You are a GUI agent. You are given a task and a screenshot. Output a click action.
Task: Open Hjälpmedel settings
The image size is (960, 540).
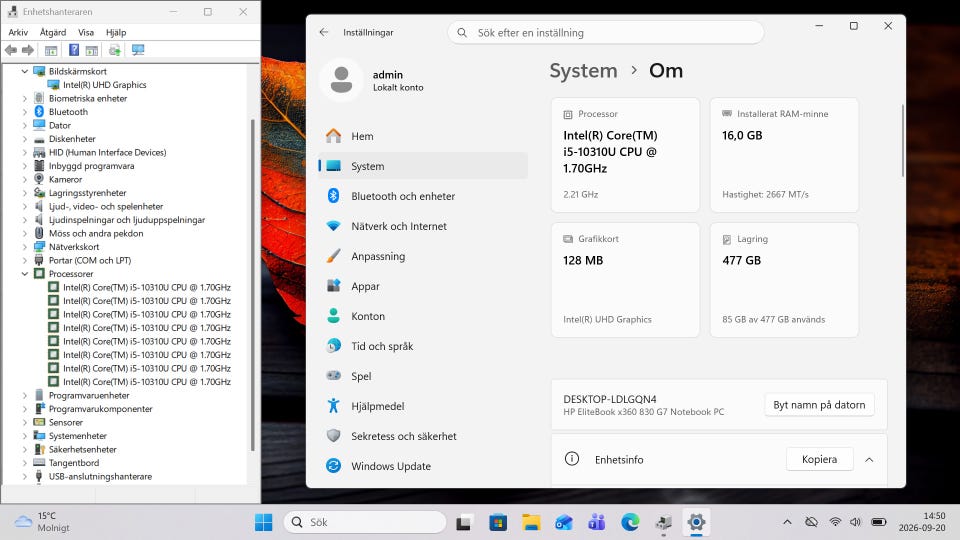point(422,406)
